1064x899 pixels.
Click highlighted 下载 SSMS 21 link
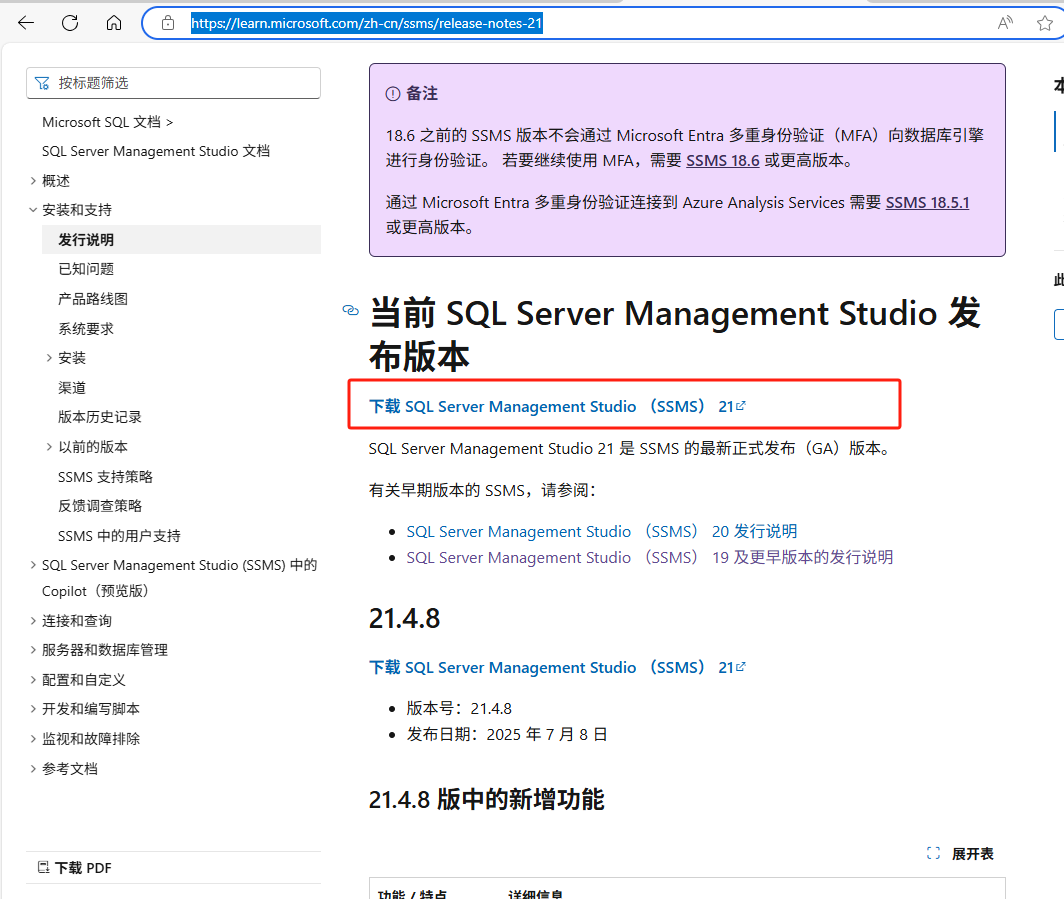pyautogui.click(x=557, y=406)
